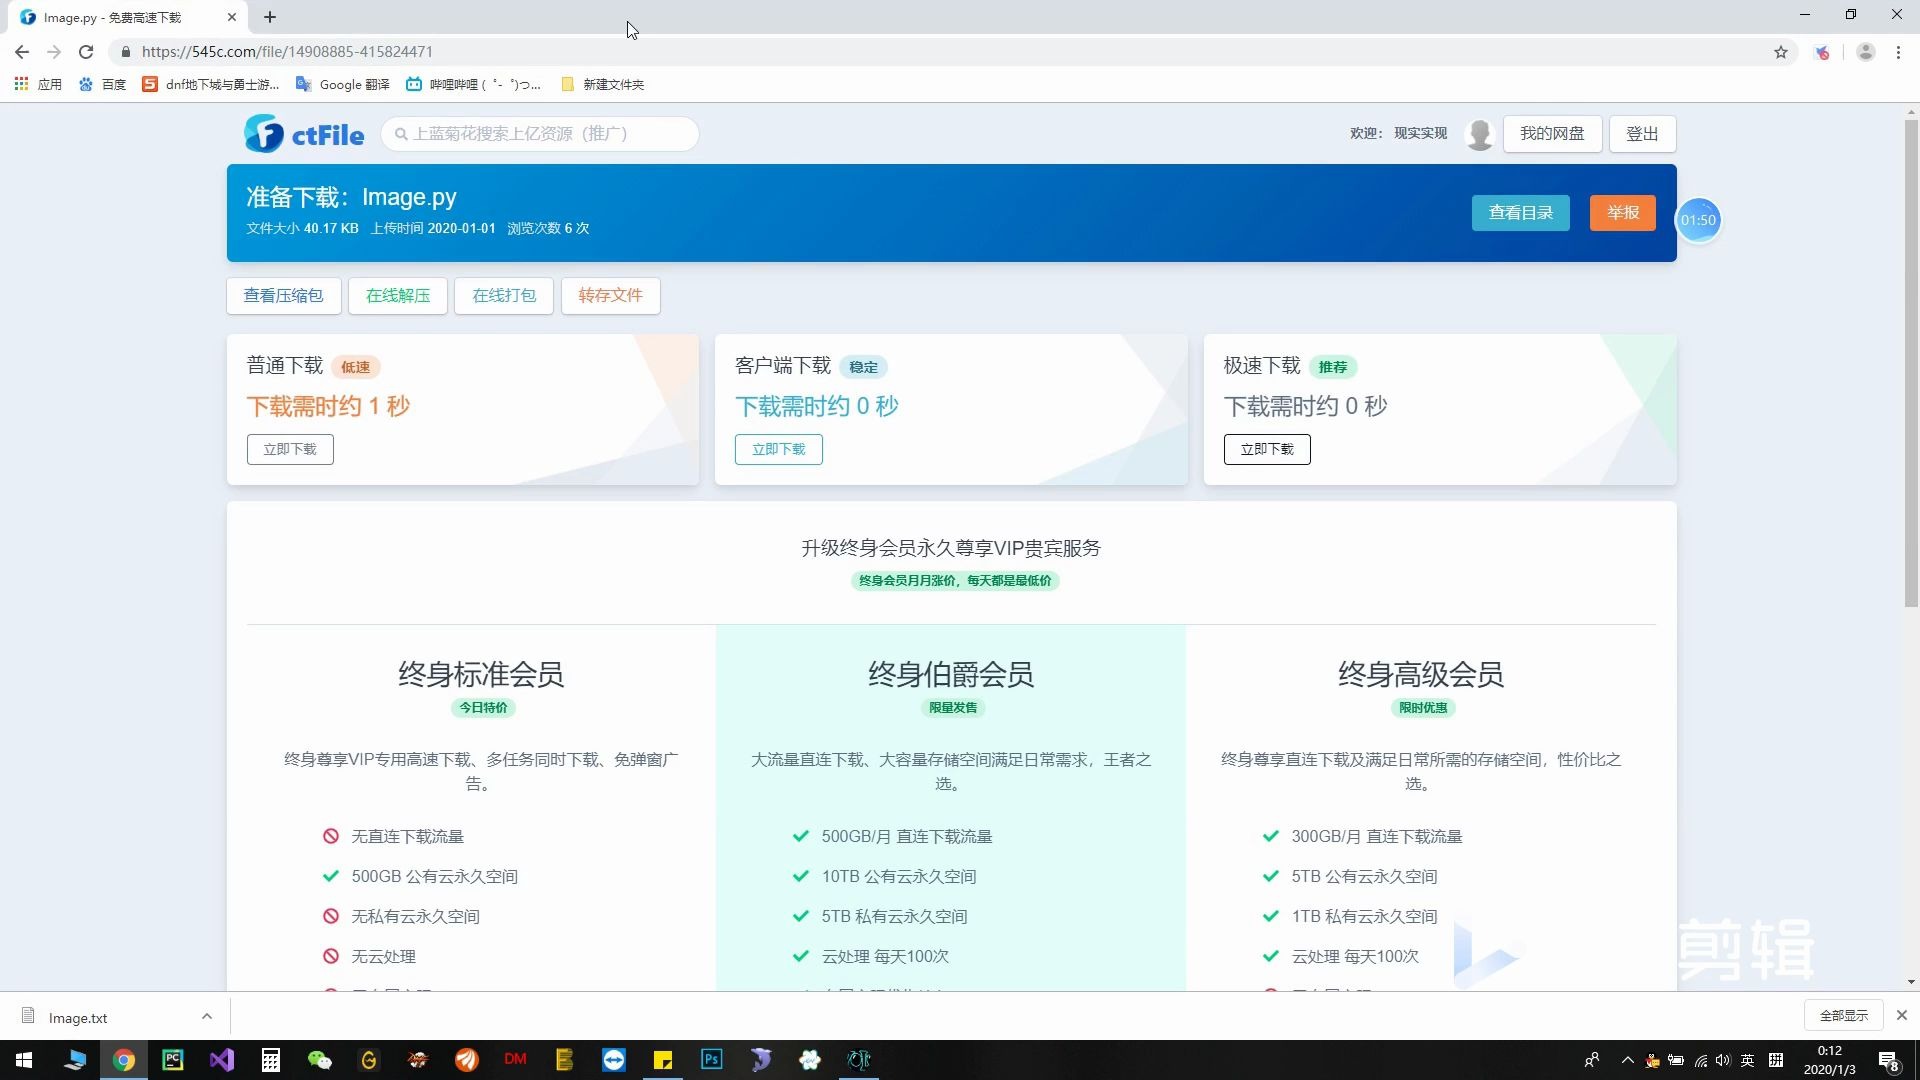Focus the ctFile resource search box
The width and height of the screenshot is (1920, 1080).
point(540,134)
